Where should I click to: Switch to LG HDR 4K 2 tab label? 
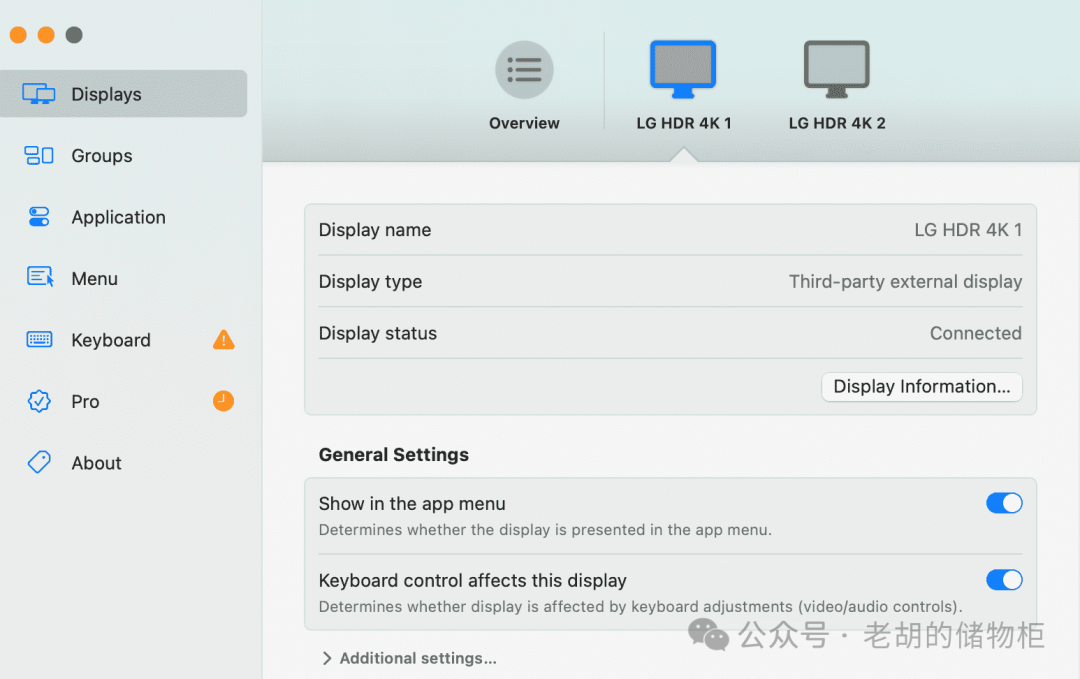837,123
